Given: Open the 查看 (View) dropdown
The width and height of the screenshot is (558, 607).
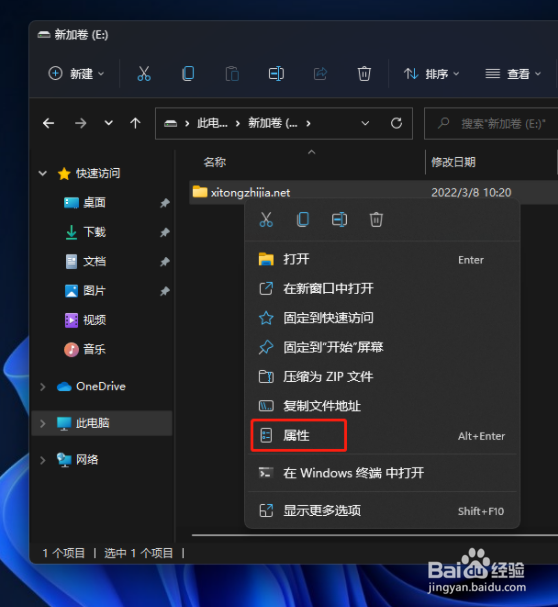Looking at the screenshot, I should (x=513, y=74).
